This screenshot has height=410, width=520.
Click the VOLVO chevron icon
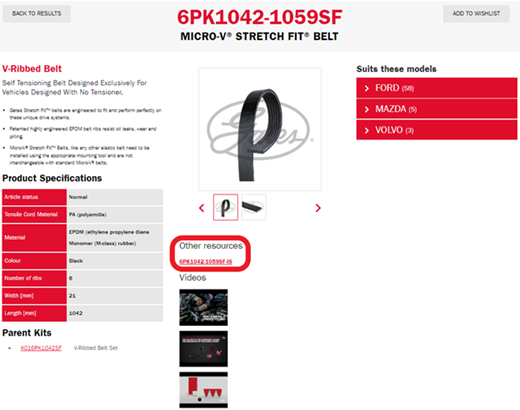click(367, 130)
